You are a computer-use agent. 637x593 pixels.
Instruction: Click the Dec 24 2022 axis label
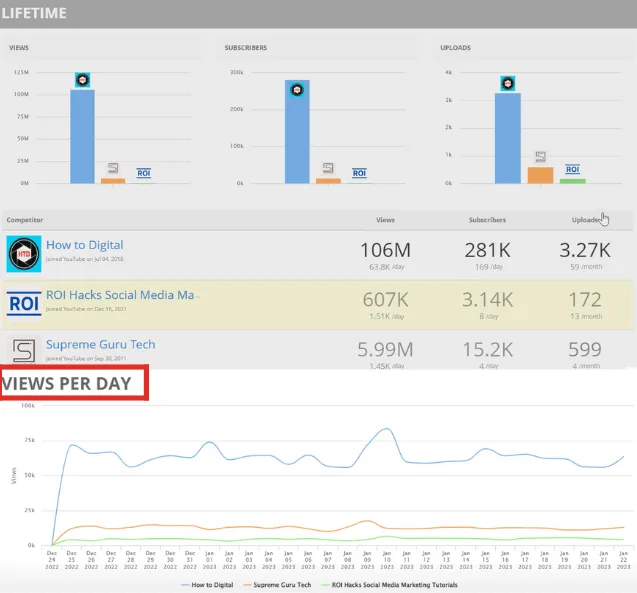[x=52, y=560]
